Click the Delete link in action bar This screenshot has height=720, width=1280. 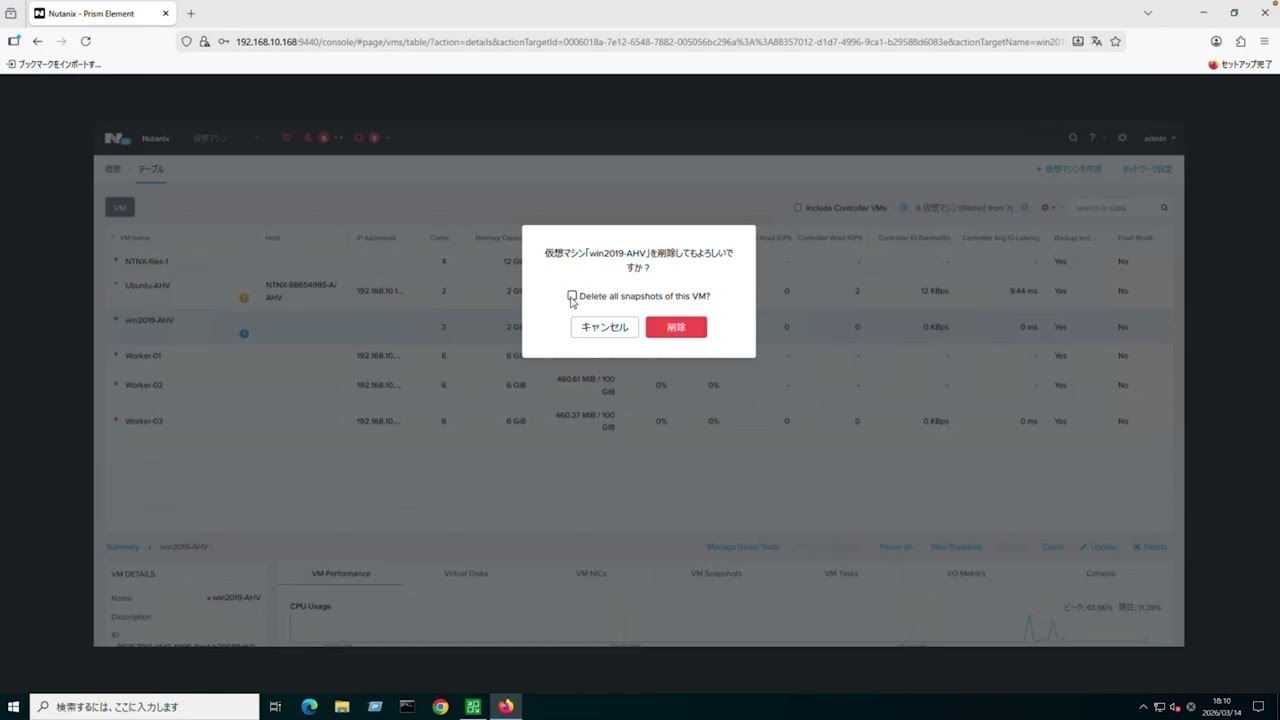pos(1150,547)
